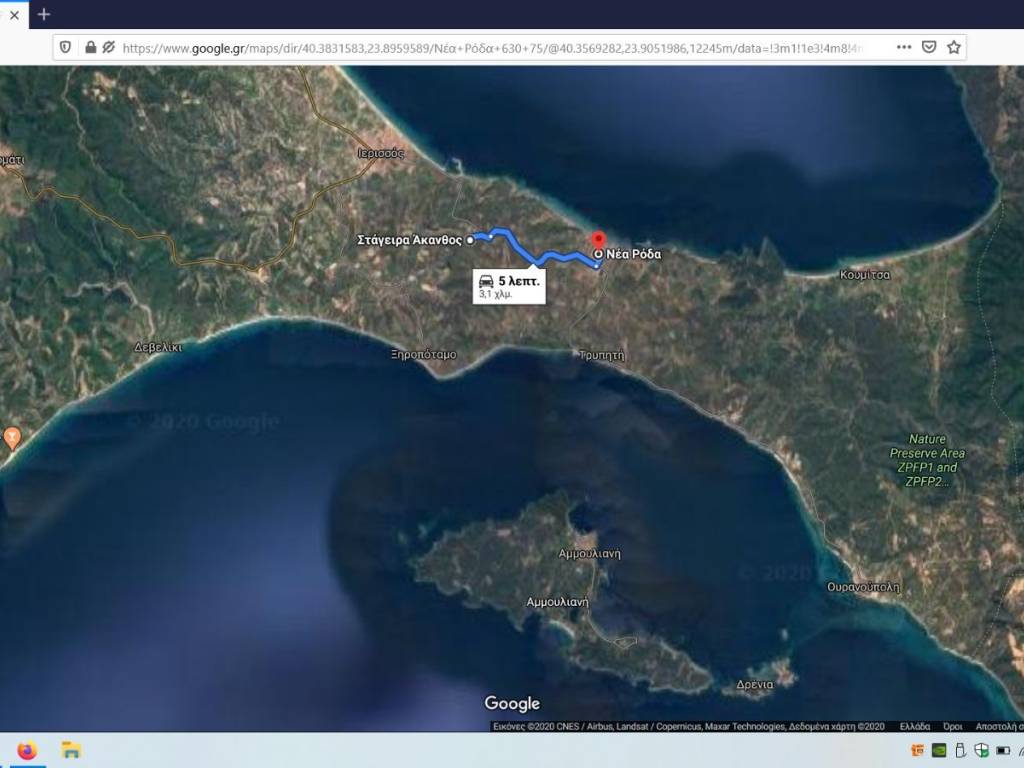Click the Ouranoupoli town label
This screenshot has height=768, width=1024.
point(863,587)
